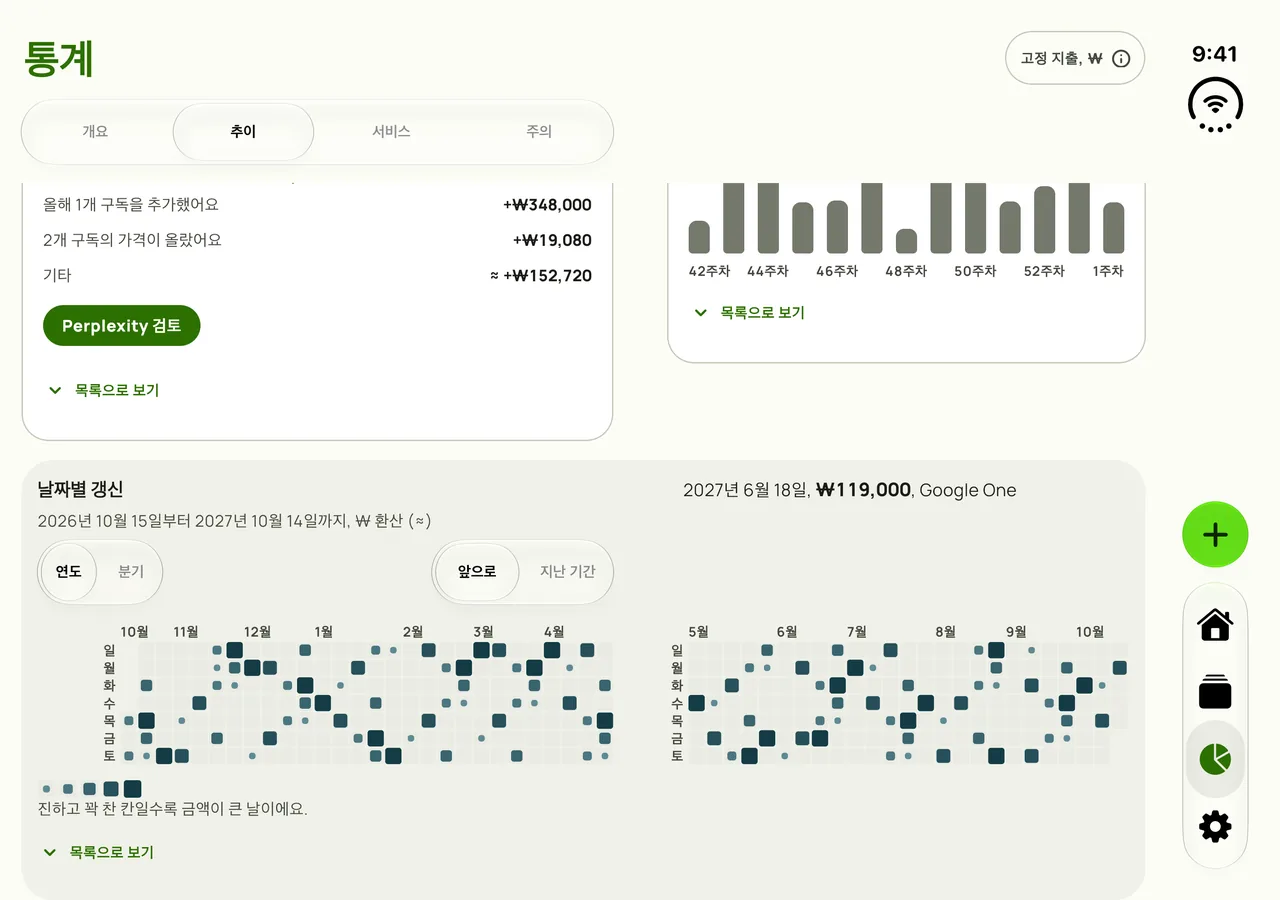This screenshot has width=1280, height=900.
Task: Click the bar for 1주차
Action: tap(1113, 228)
